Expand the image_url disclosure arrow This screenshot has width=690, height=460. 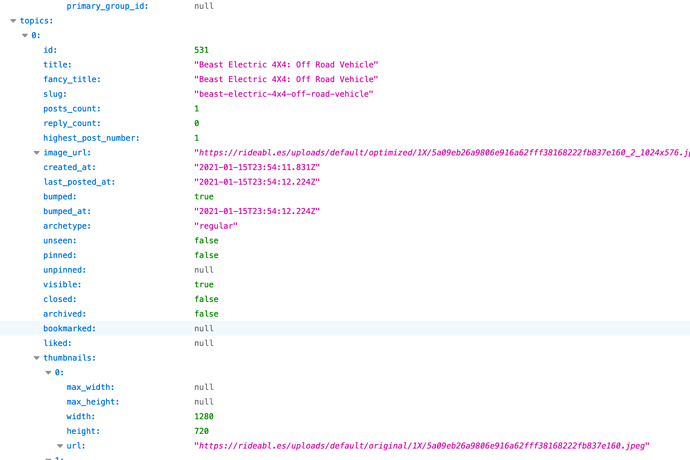(x=37, y=153)
